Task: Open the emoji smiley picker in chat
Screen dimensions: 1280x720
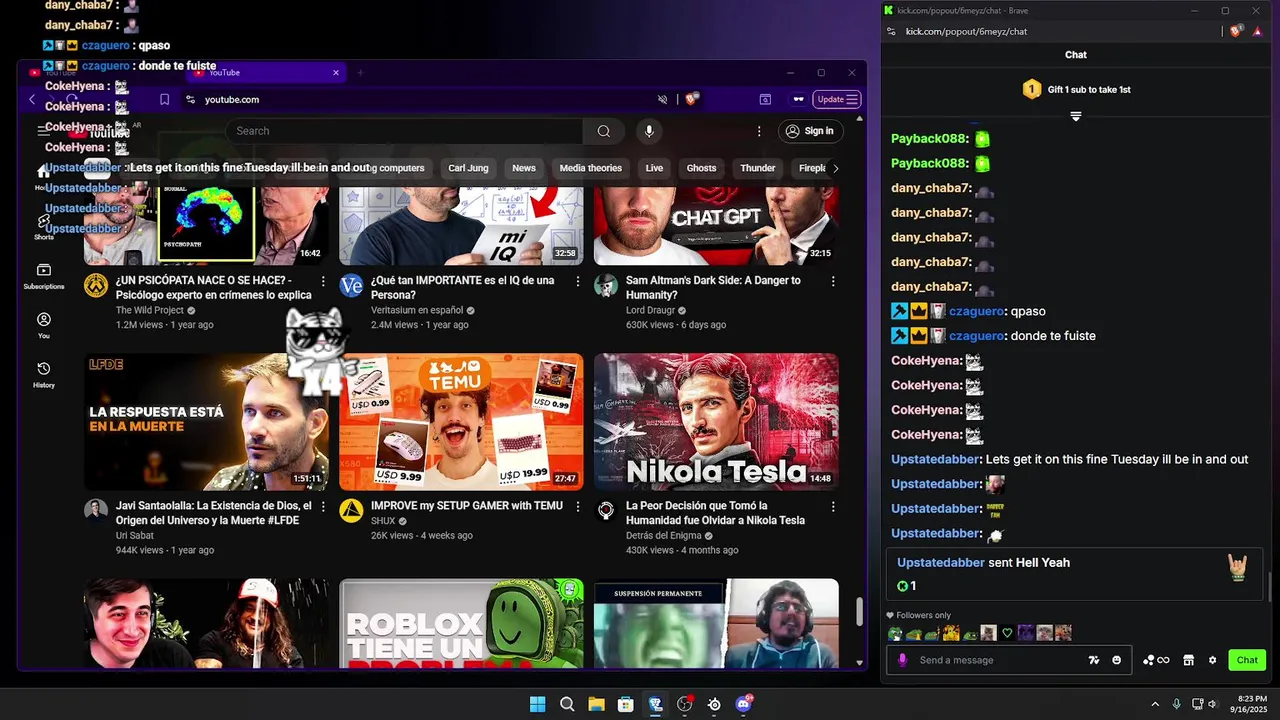Action: click(1116, 660)
